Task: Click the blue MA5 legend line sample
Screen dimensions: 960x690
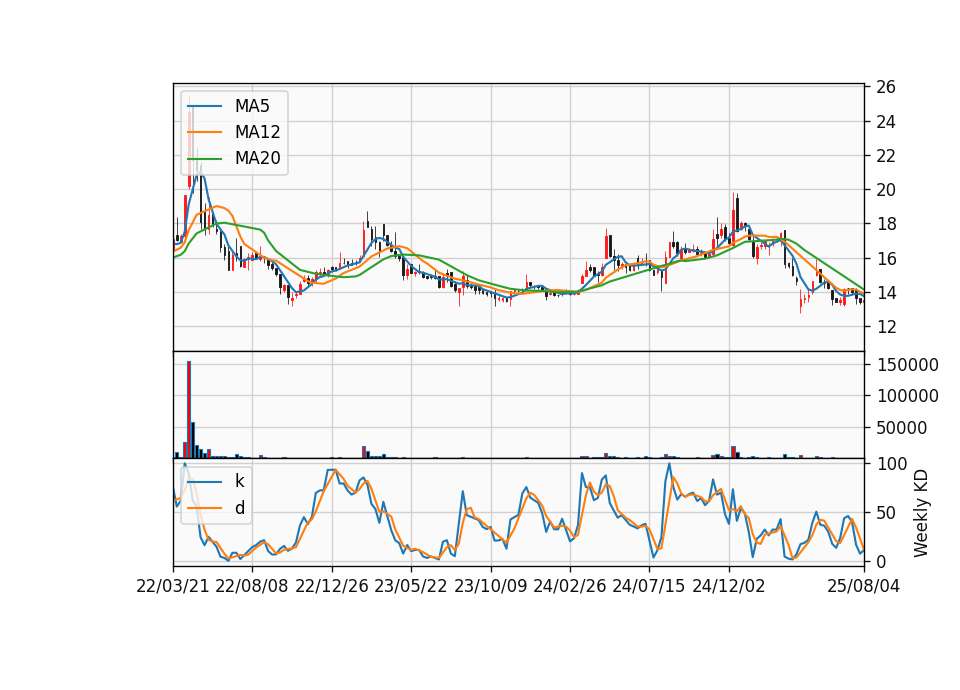Action: click(204, 107)
